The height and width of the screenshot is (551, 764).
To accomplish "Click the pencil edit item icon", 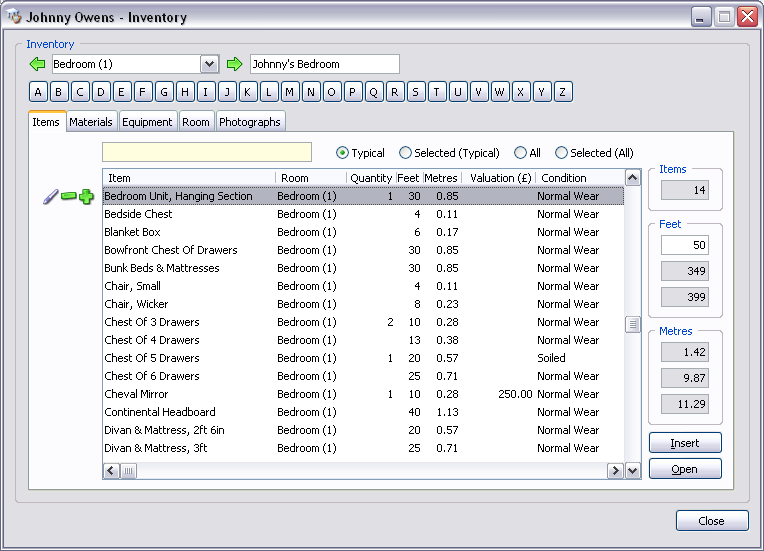I will [51, 197].
